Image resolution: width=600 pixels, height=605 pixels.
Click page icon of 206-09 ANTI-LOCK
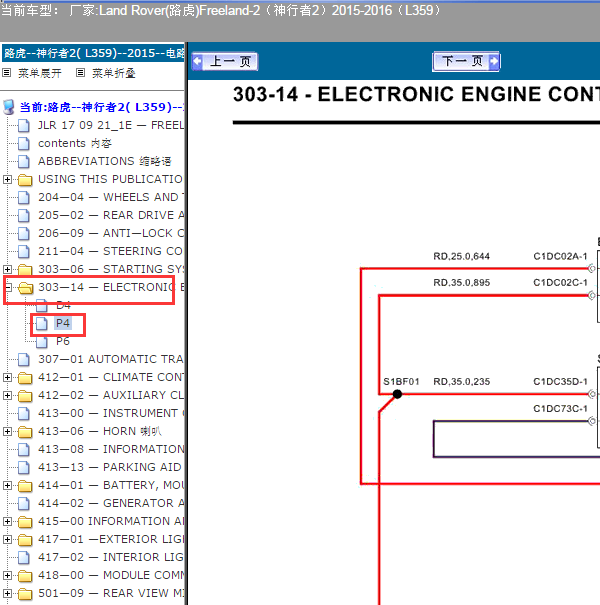[x=24, y=233]
